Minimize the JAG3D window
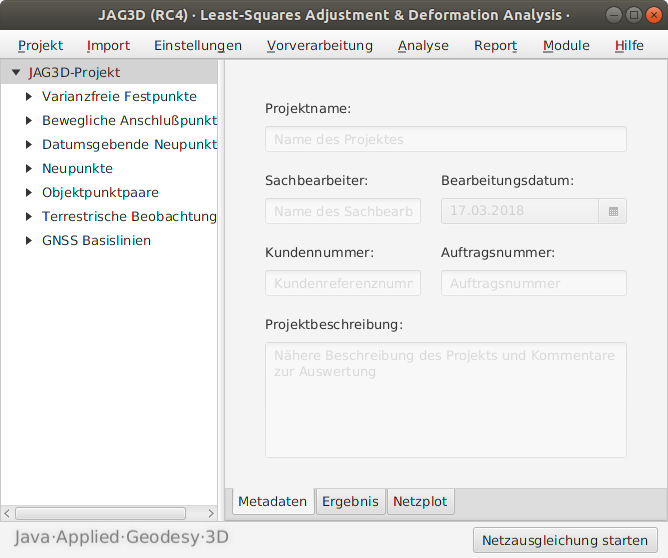Image resolution: width=668 pixels, height=558 pixels. 613,15
